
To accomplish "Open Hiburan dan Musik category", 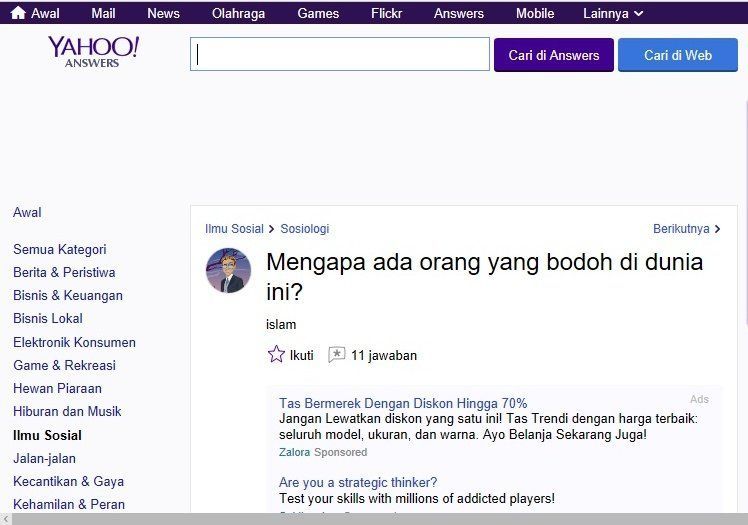I will tap(67, 412).
